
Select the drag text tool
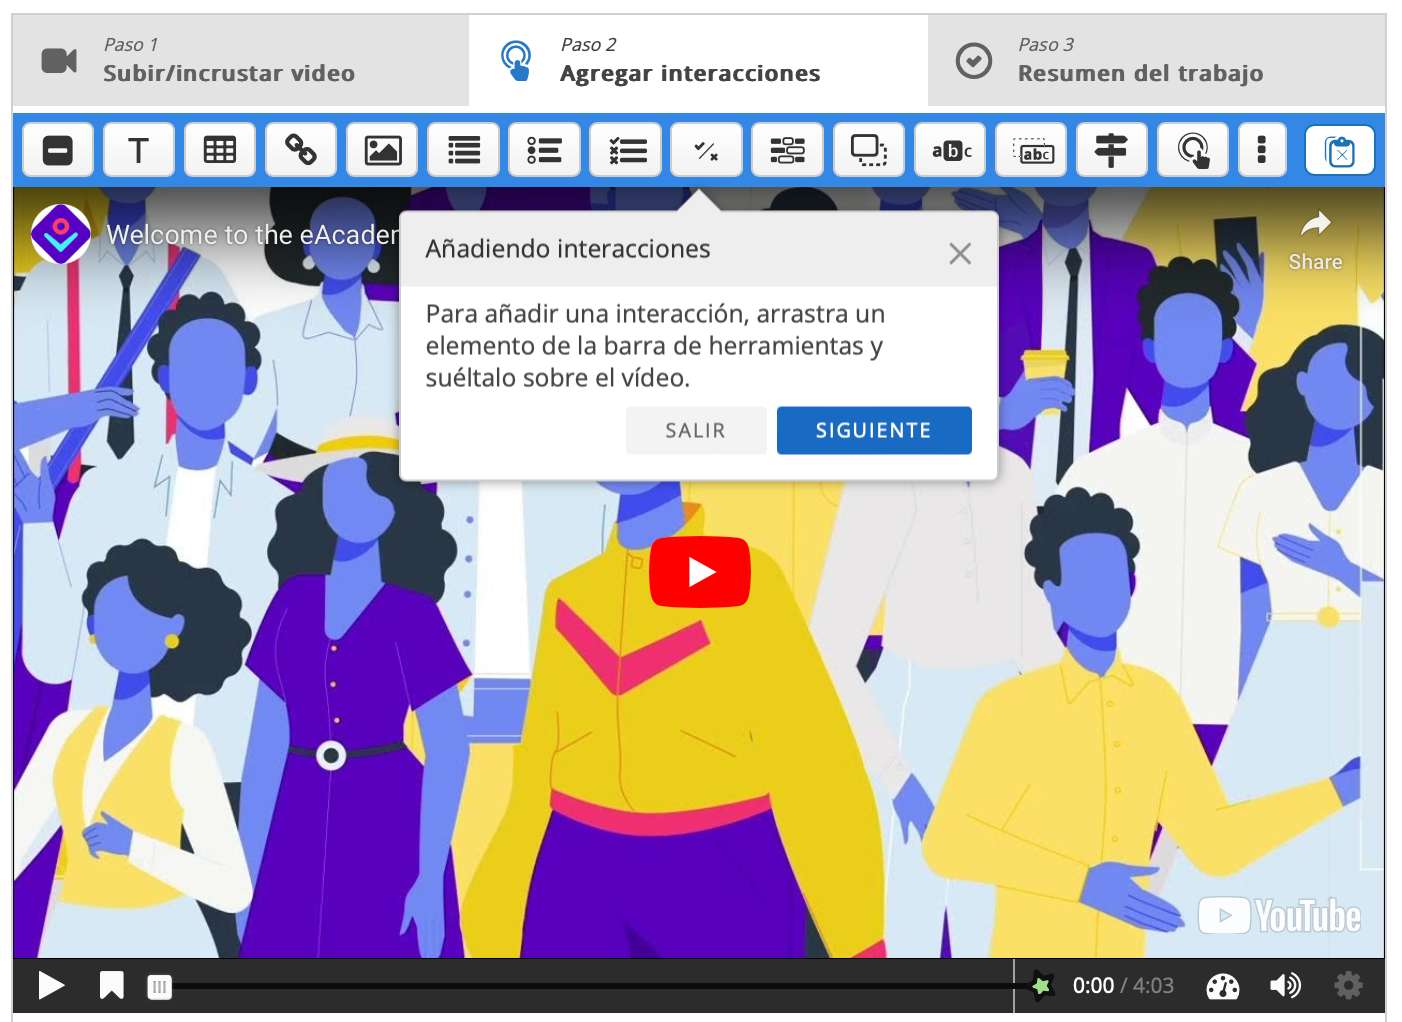click(1031, 150)
